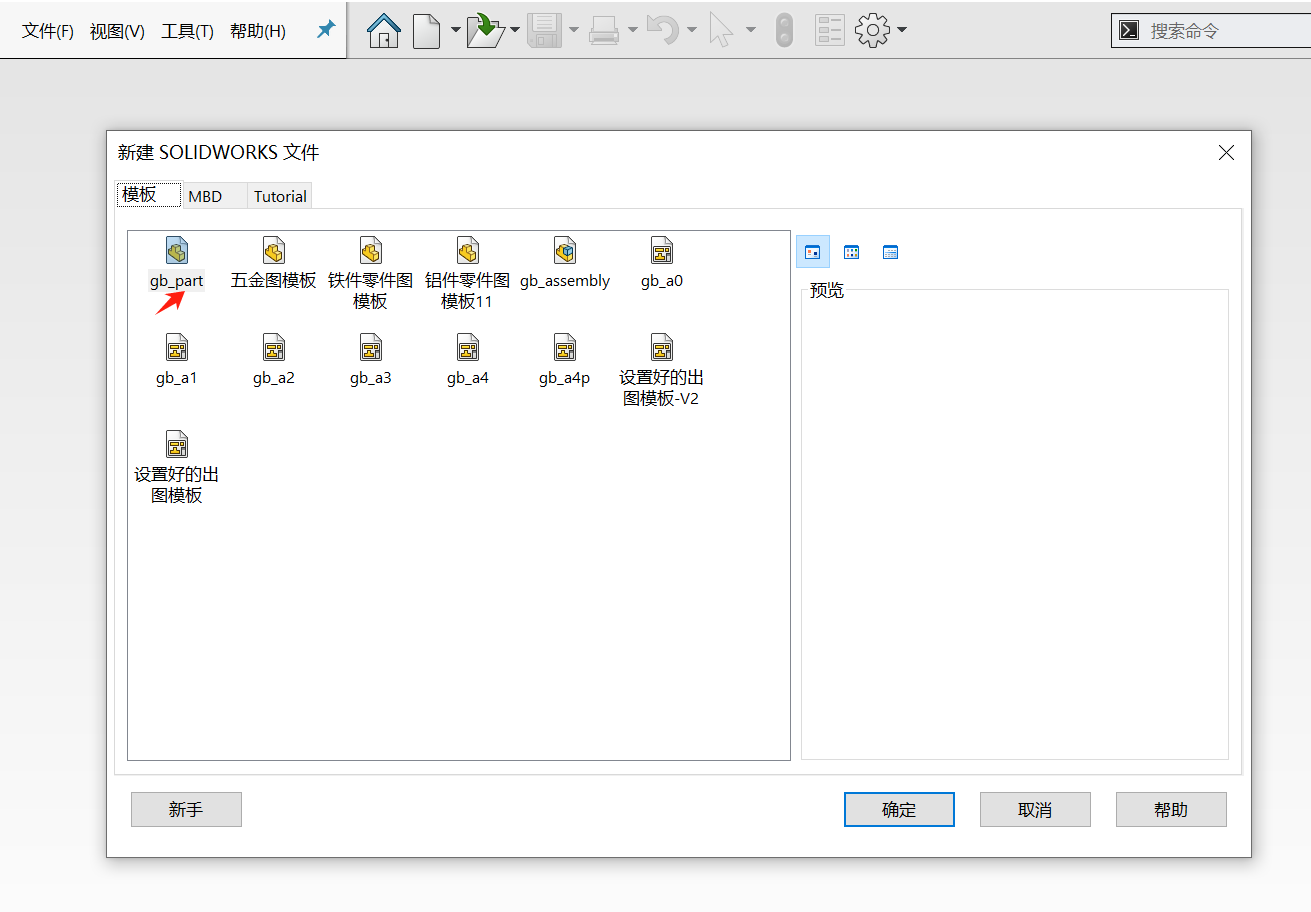Viewport: 1311px width, 912px height.
Task: Select the gb_a3 drawing template icon
Action: click(370, 347)
